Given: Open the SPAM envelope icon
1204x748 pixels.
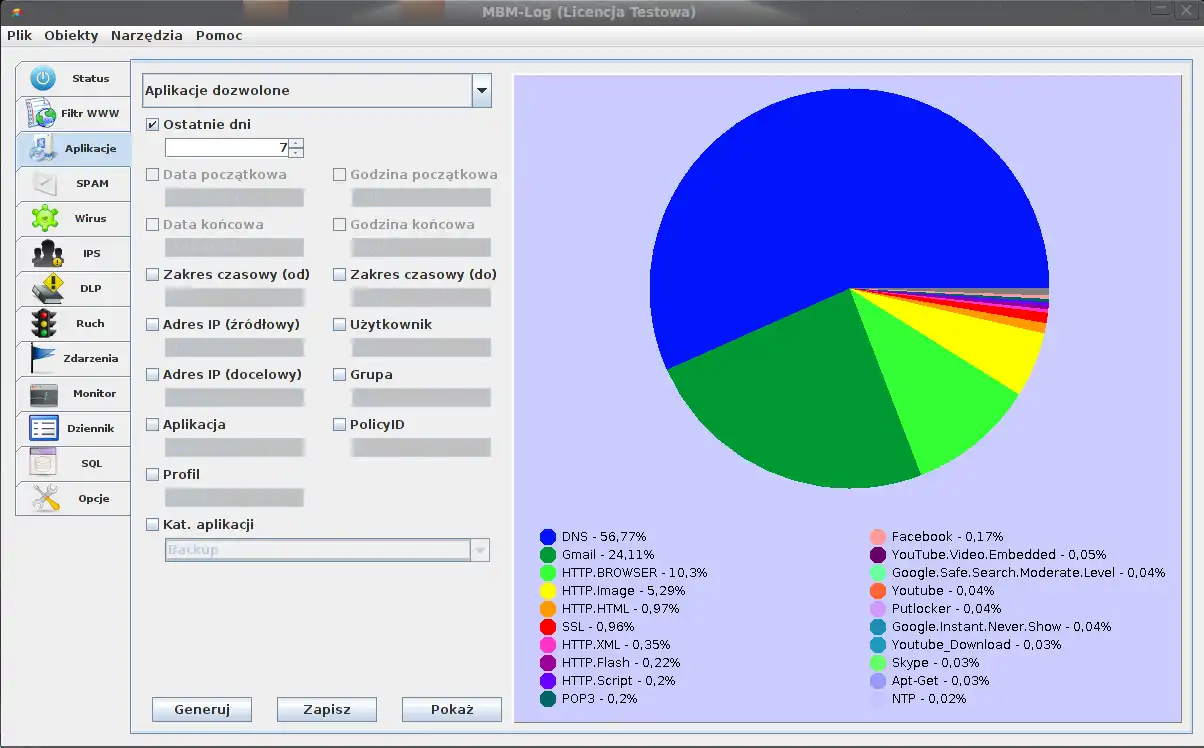Looking at the screenshot, I should click(45, 183).
